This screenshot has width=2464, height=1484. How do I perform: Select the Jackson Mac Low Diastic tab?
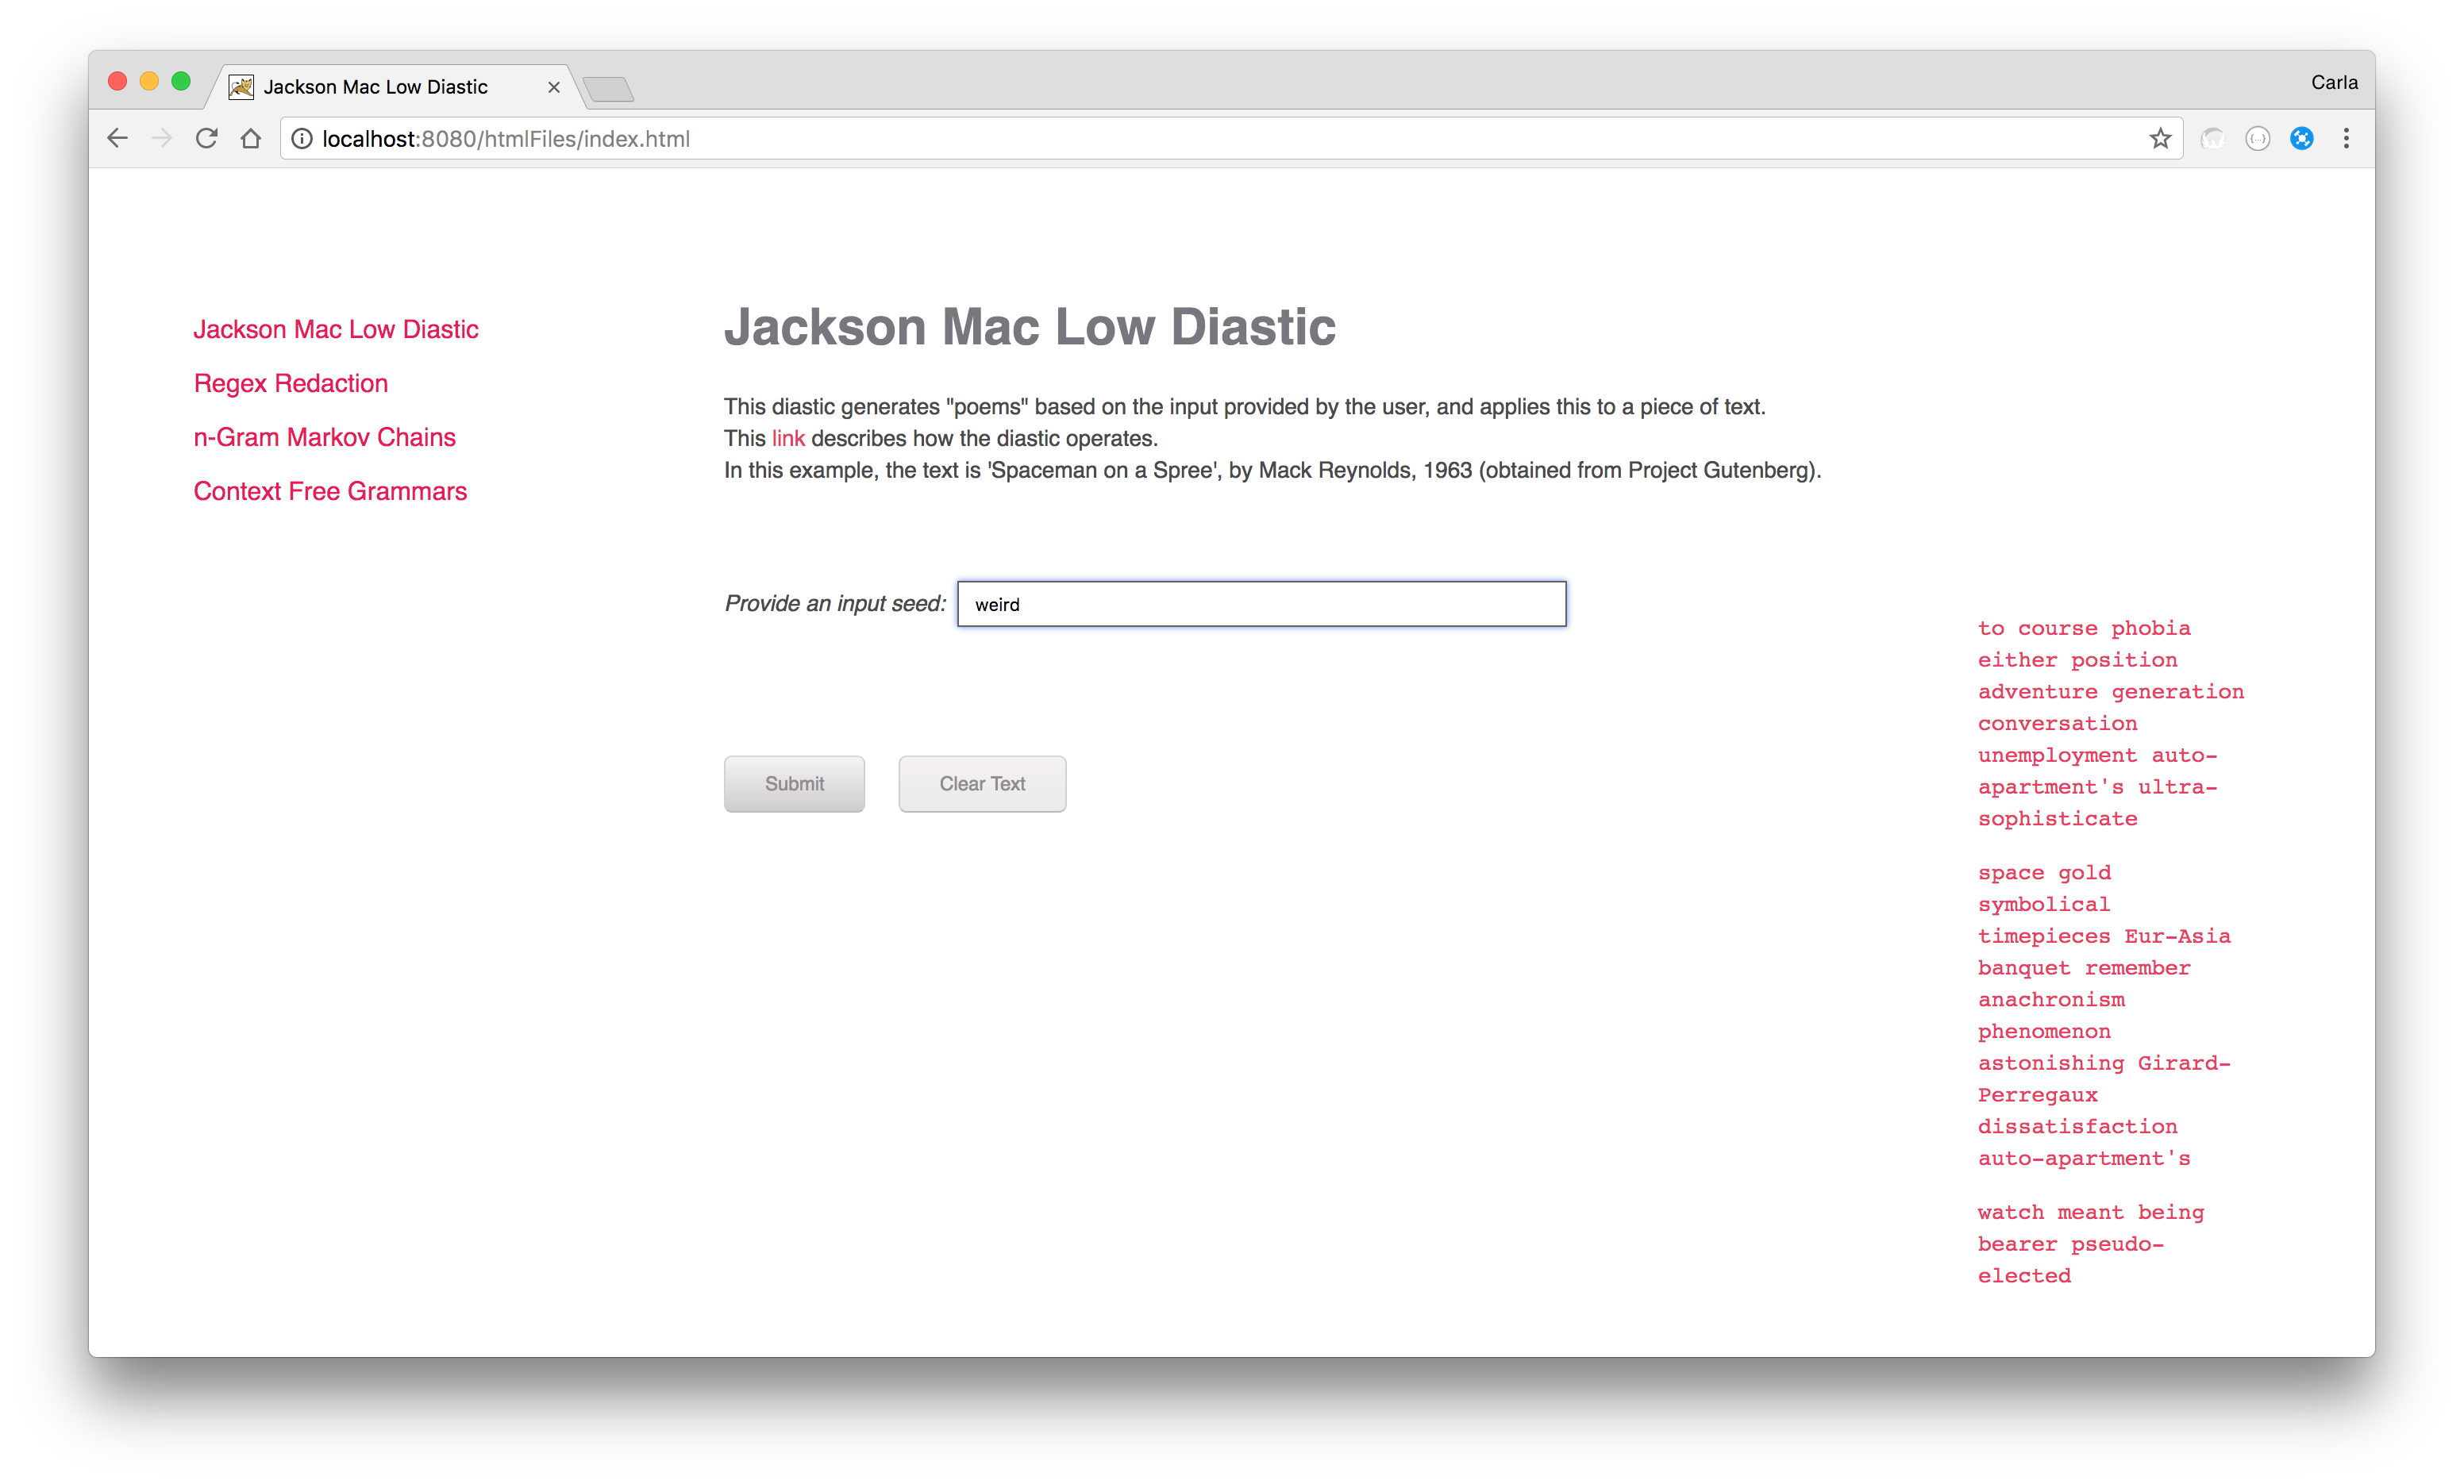point(375,88)
